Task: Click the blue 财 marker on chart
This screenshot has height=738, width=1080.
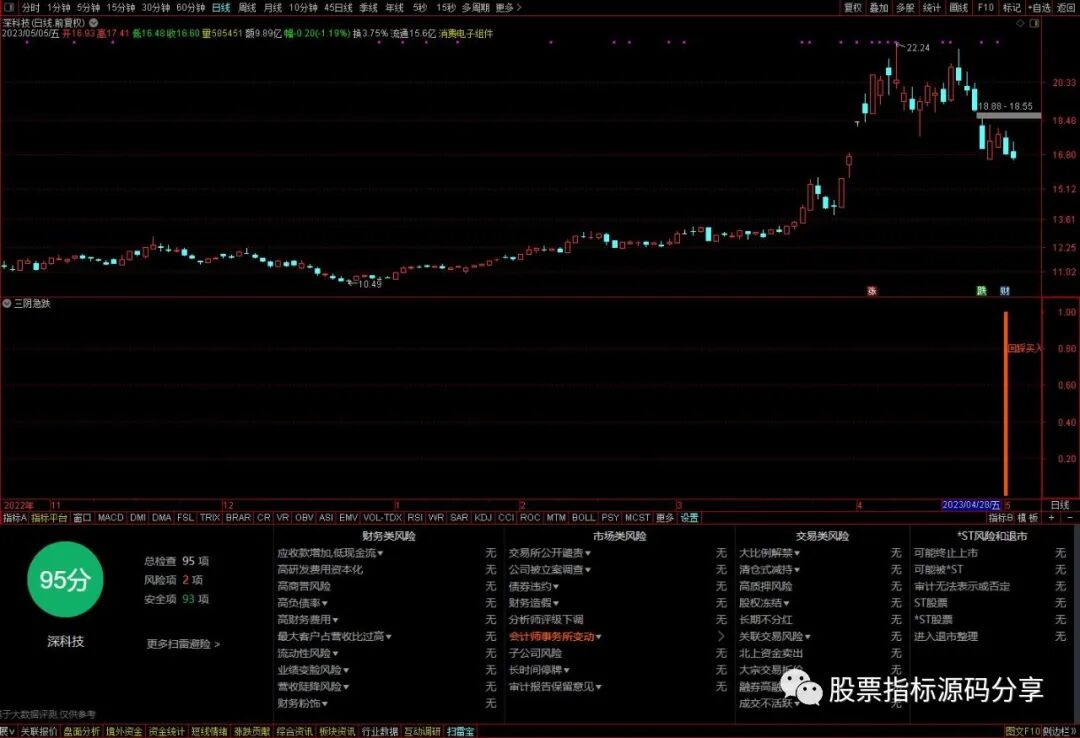Action: pyautogui.click(x=1004, y=291)
